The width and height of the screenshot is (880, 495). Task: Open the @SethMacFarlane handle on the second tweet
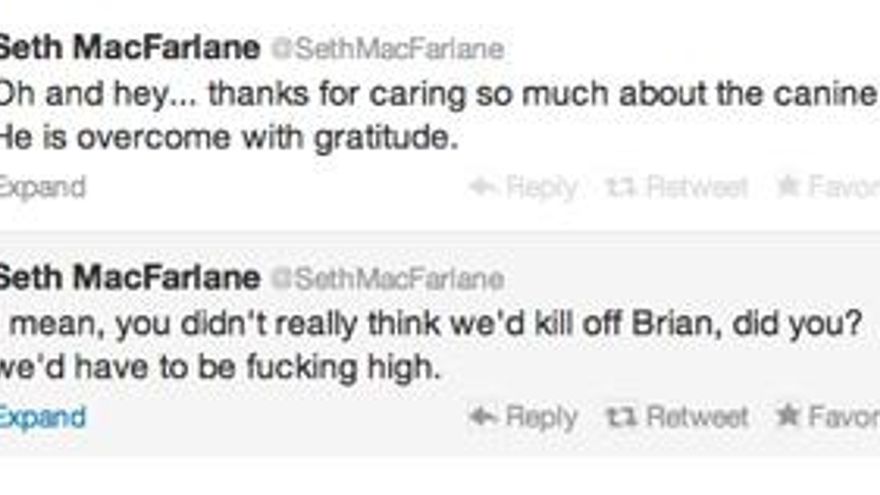click(388, 278)
